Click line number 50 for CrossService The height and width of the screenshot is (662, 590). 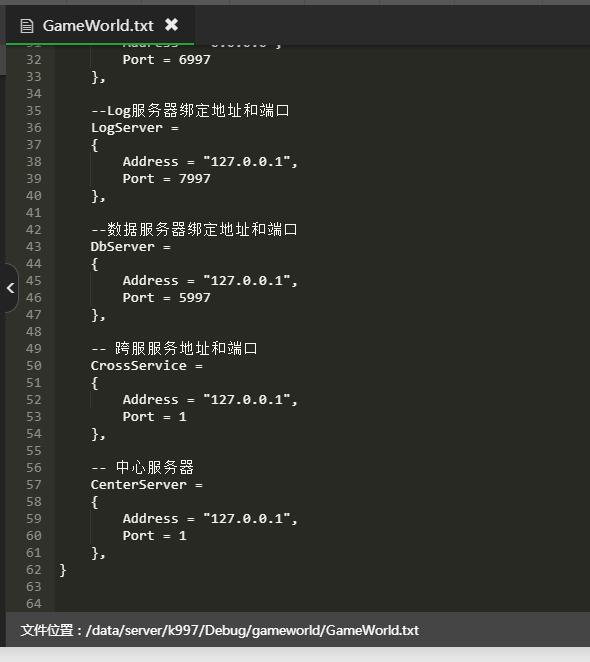pyautogui.click(x=34, y=366)
